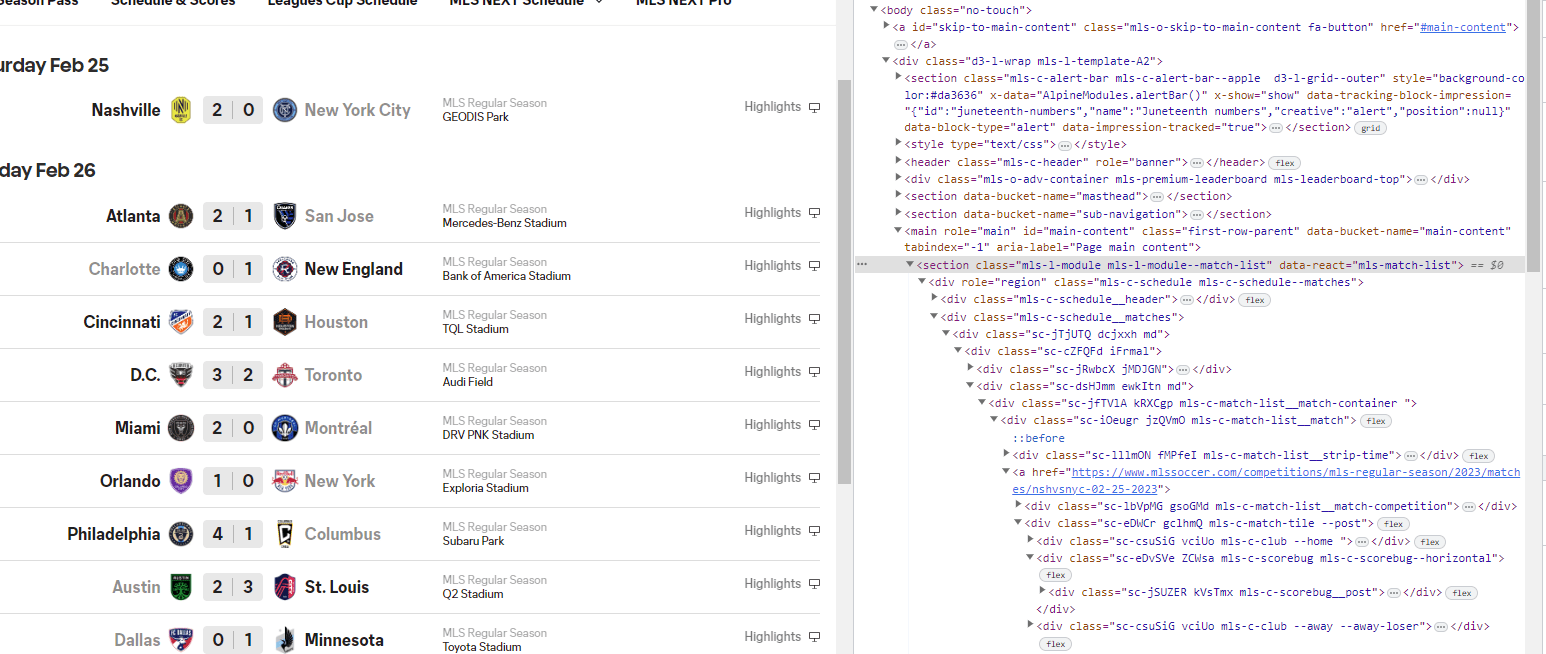Viewport: 1546px width, 654px height.
Task: Open Highlights for Philadelphia vs Columbus
Action: tap(782, 531)
